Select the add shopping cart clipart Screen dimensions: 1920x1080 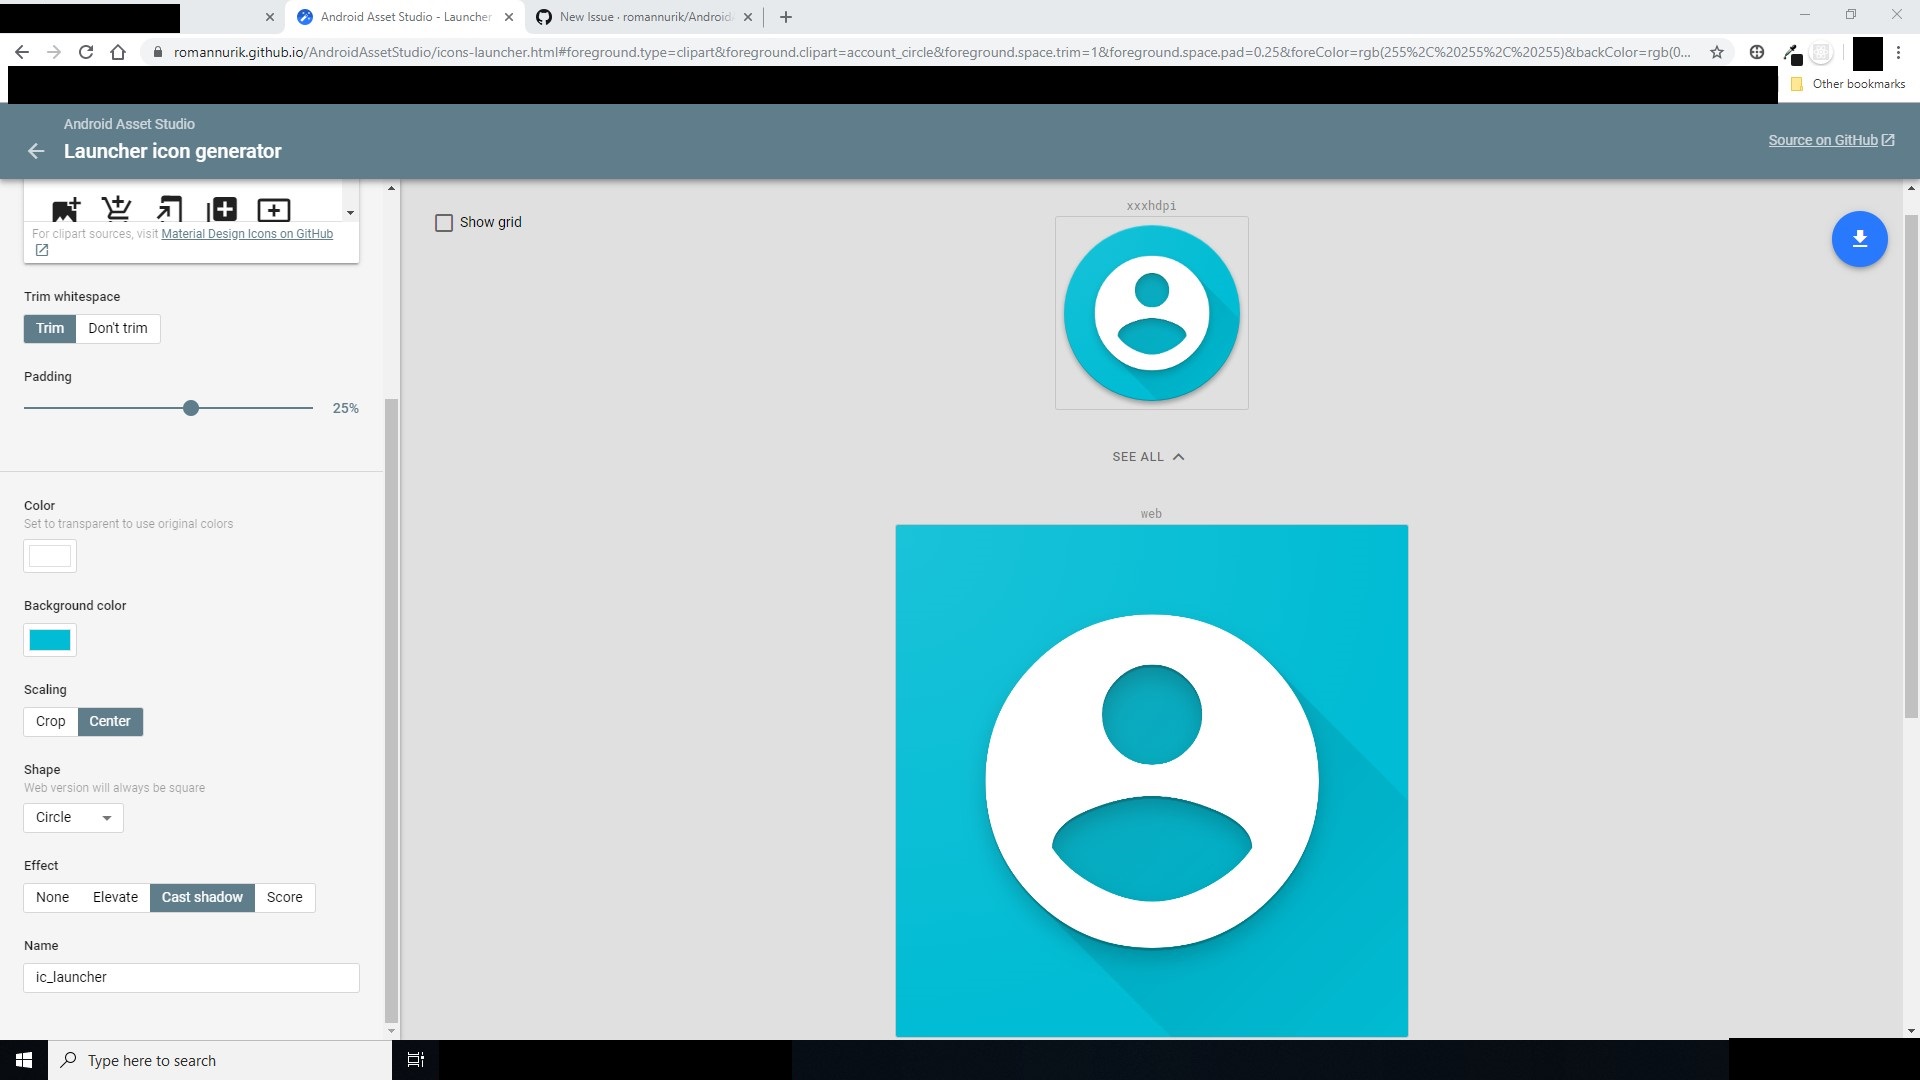tap(117, 209)
